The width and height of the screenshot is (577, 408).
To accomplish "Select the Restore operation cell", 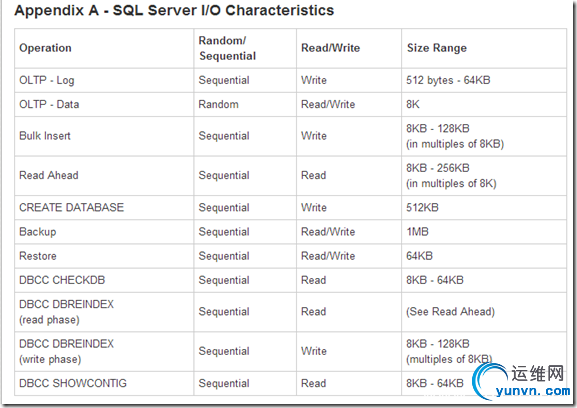I will tap(104, 256).
